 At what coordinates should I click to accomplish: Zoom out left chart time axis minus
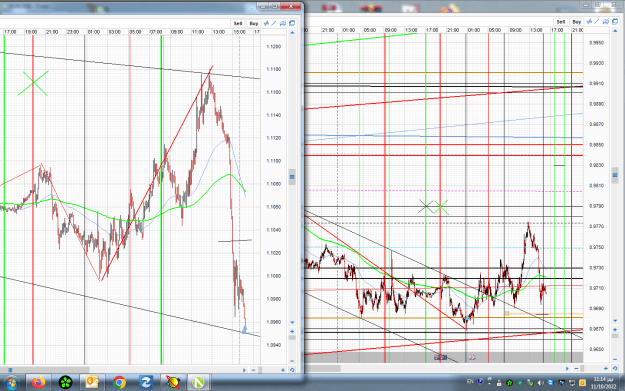pyautogui.click(x=254, y=370)
